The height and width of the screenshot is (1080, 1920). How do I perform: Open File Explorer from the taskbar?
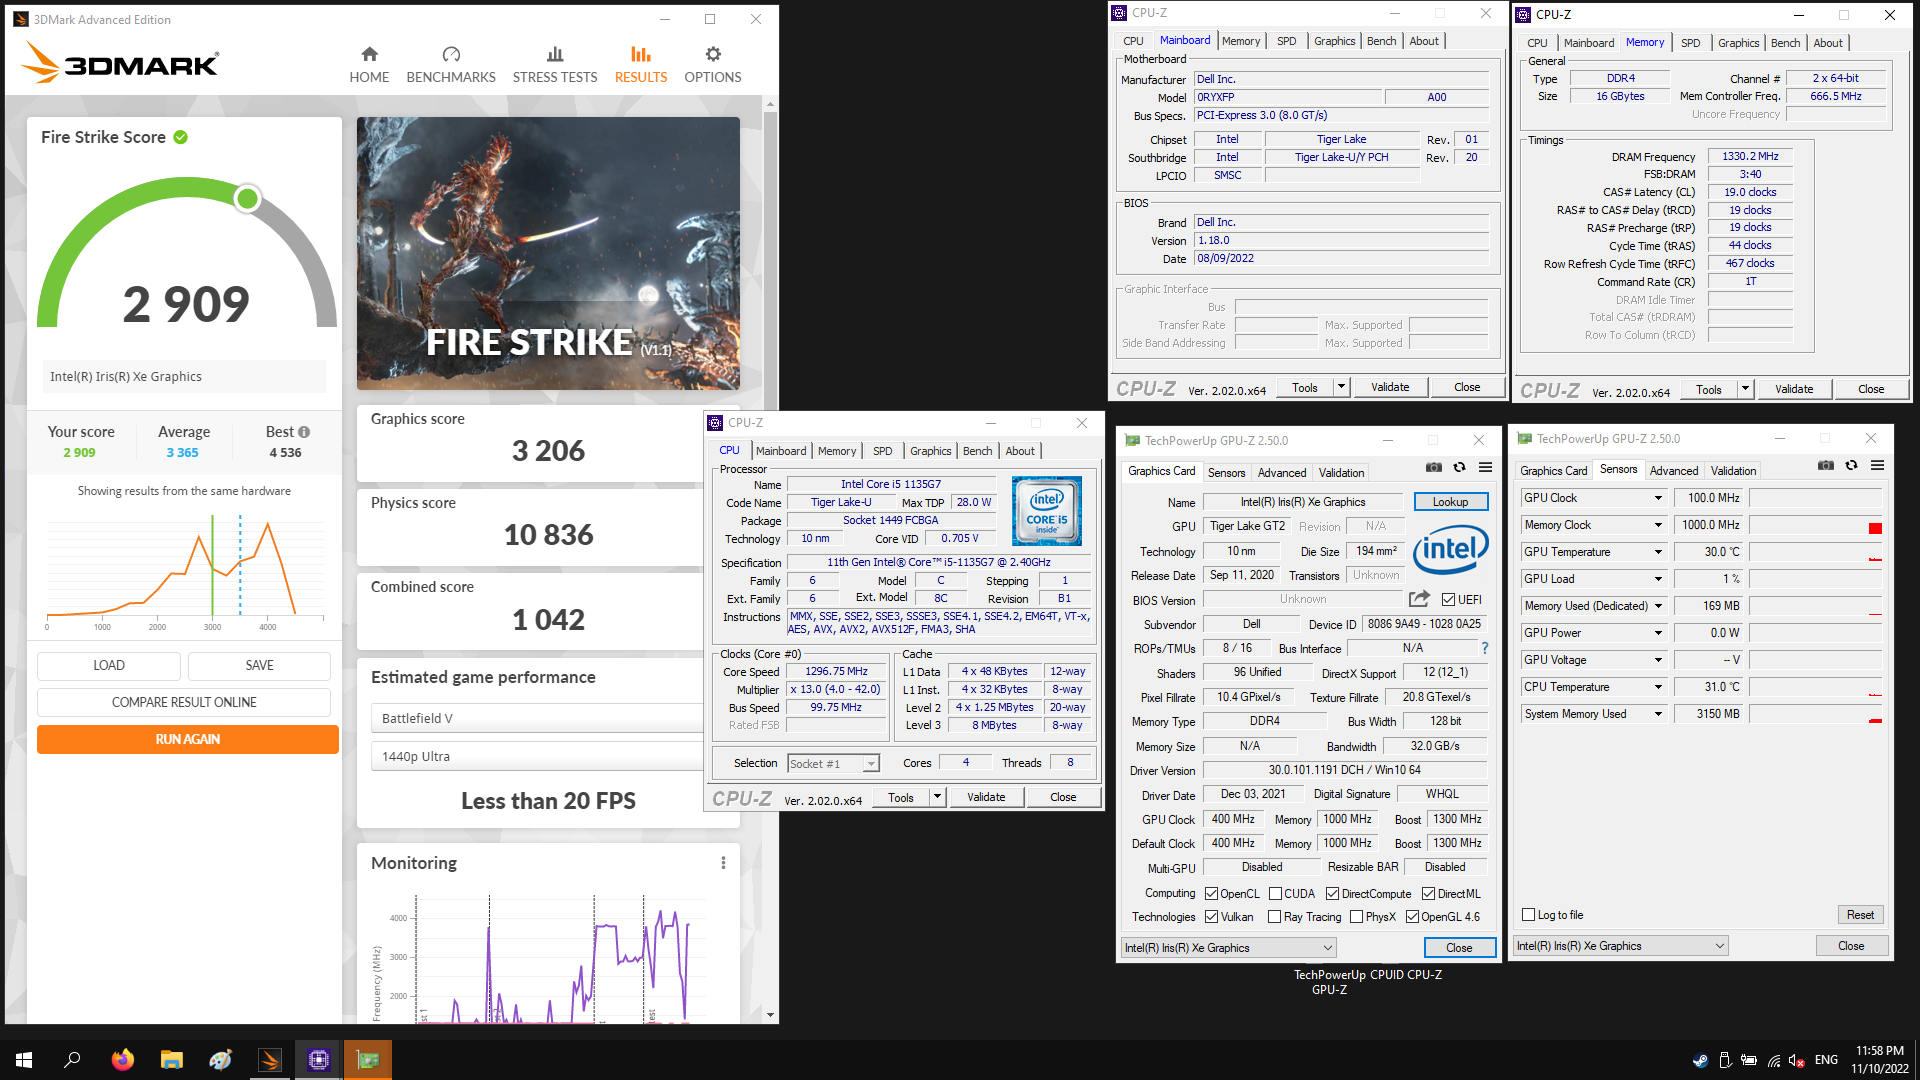[x=172, y=1060]
